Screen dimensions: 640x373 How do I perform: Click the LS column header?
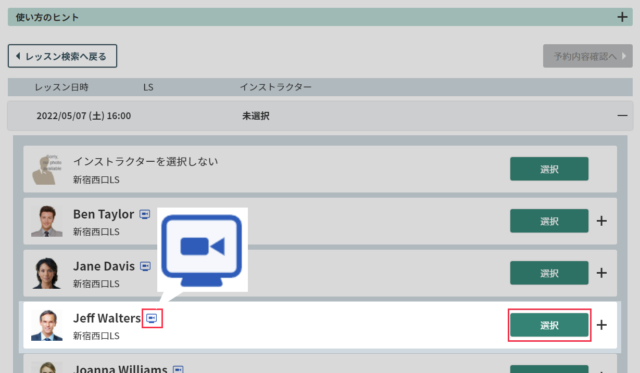coord(148,87)
